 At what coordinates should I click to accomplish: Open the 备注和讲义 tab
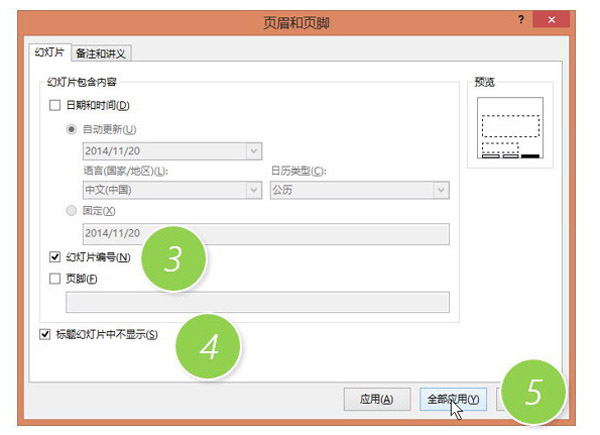(x=101, y=53)
